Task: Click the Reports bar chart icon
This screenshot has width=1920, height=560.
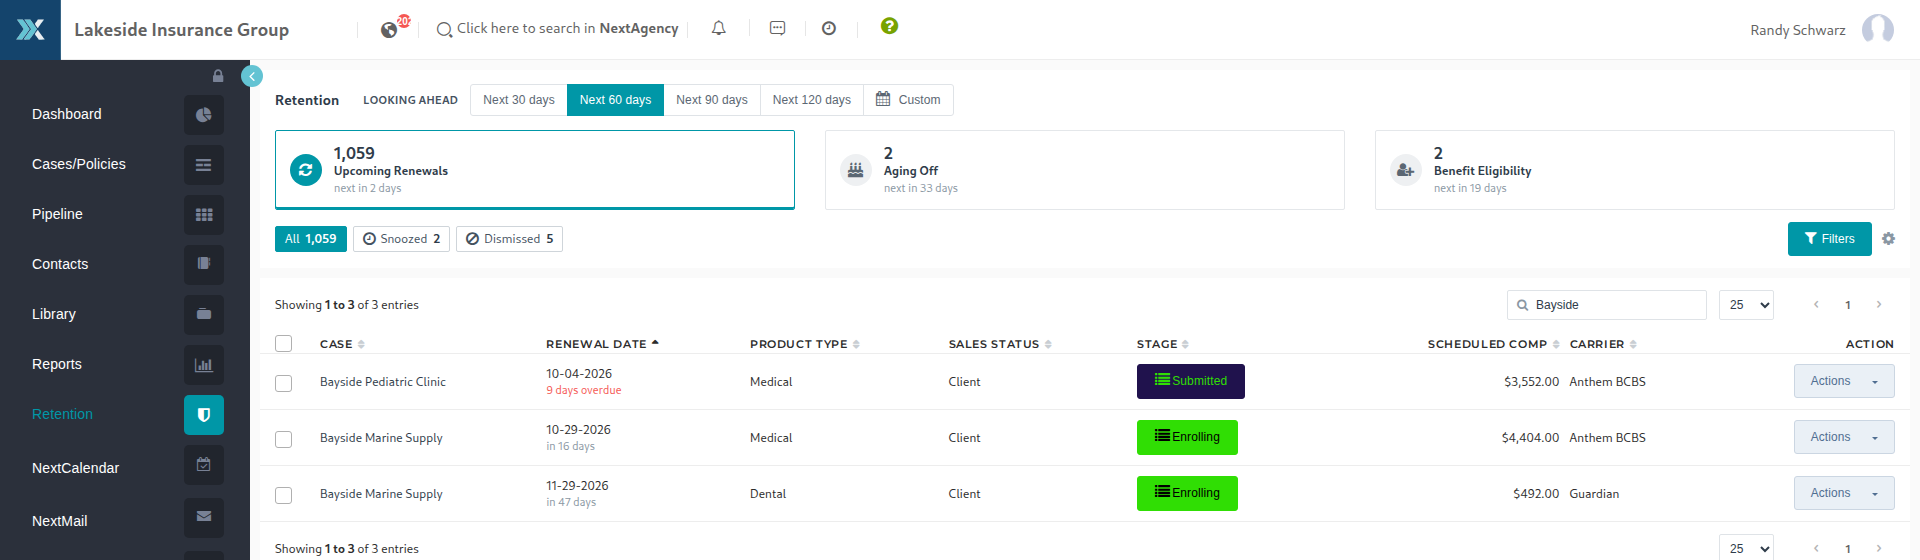Action: point(204,365)
